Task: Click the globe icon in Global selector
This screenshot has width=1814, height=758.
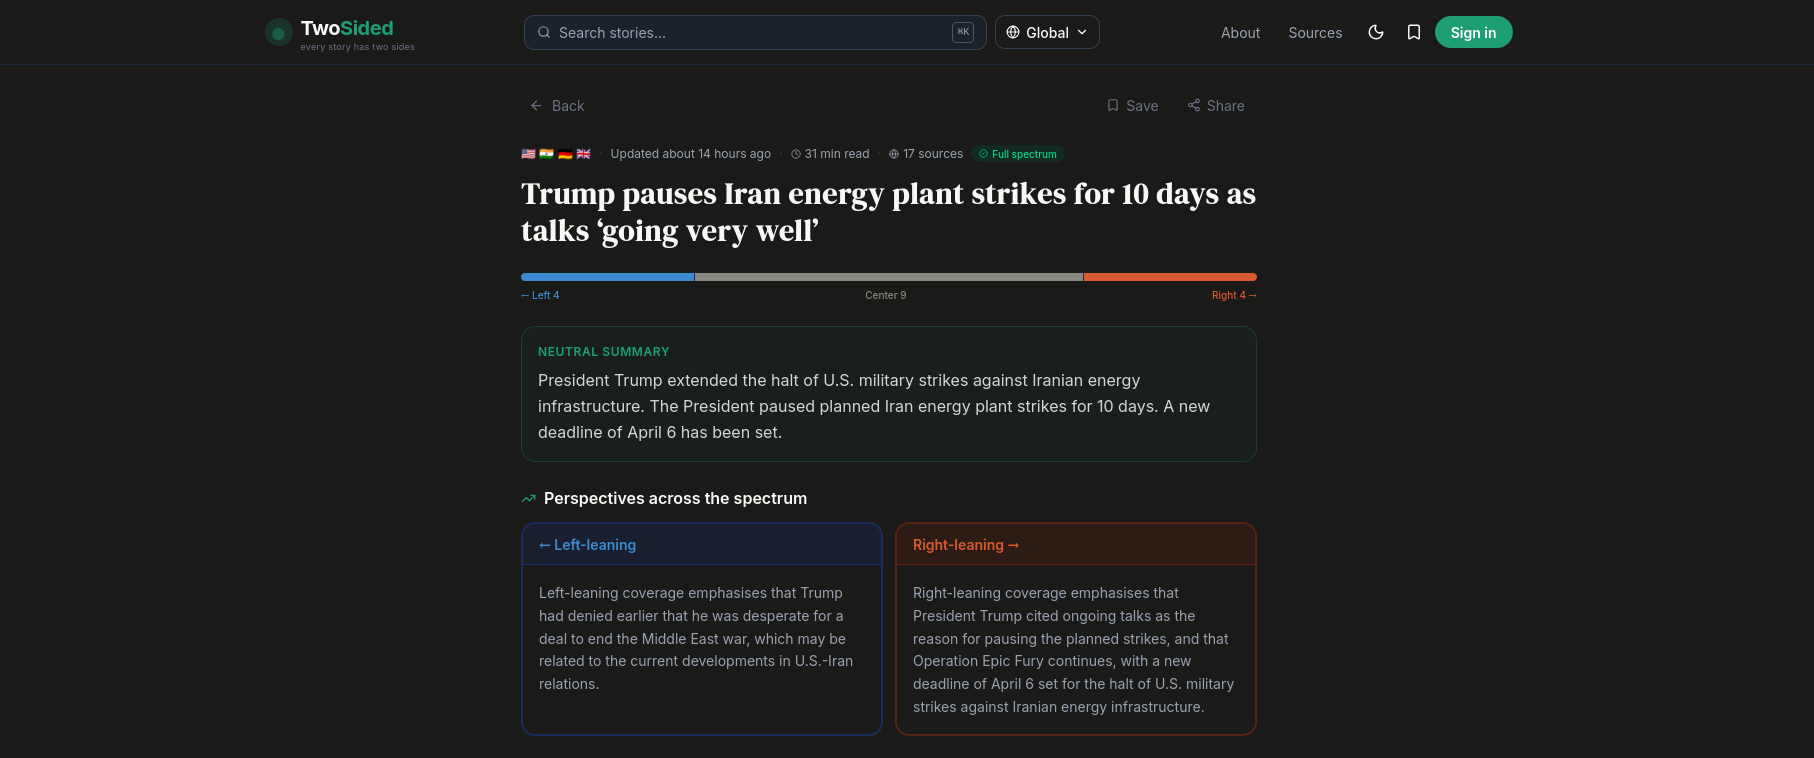Action: [x=1013, y=32]
